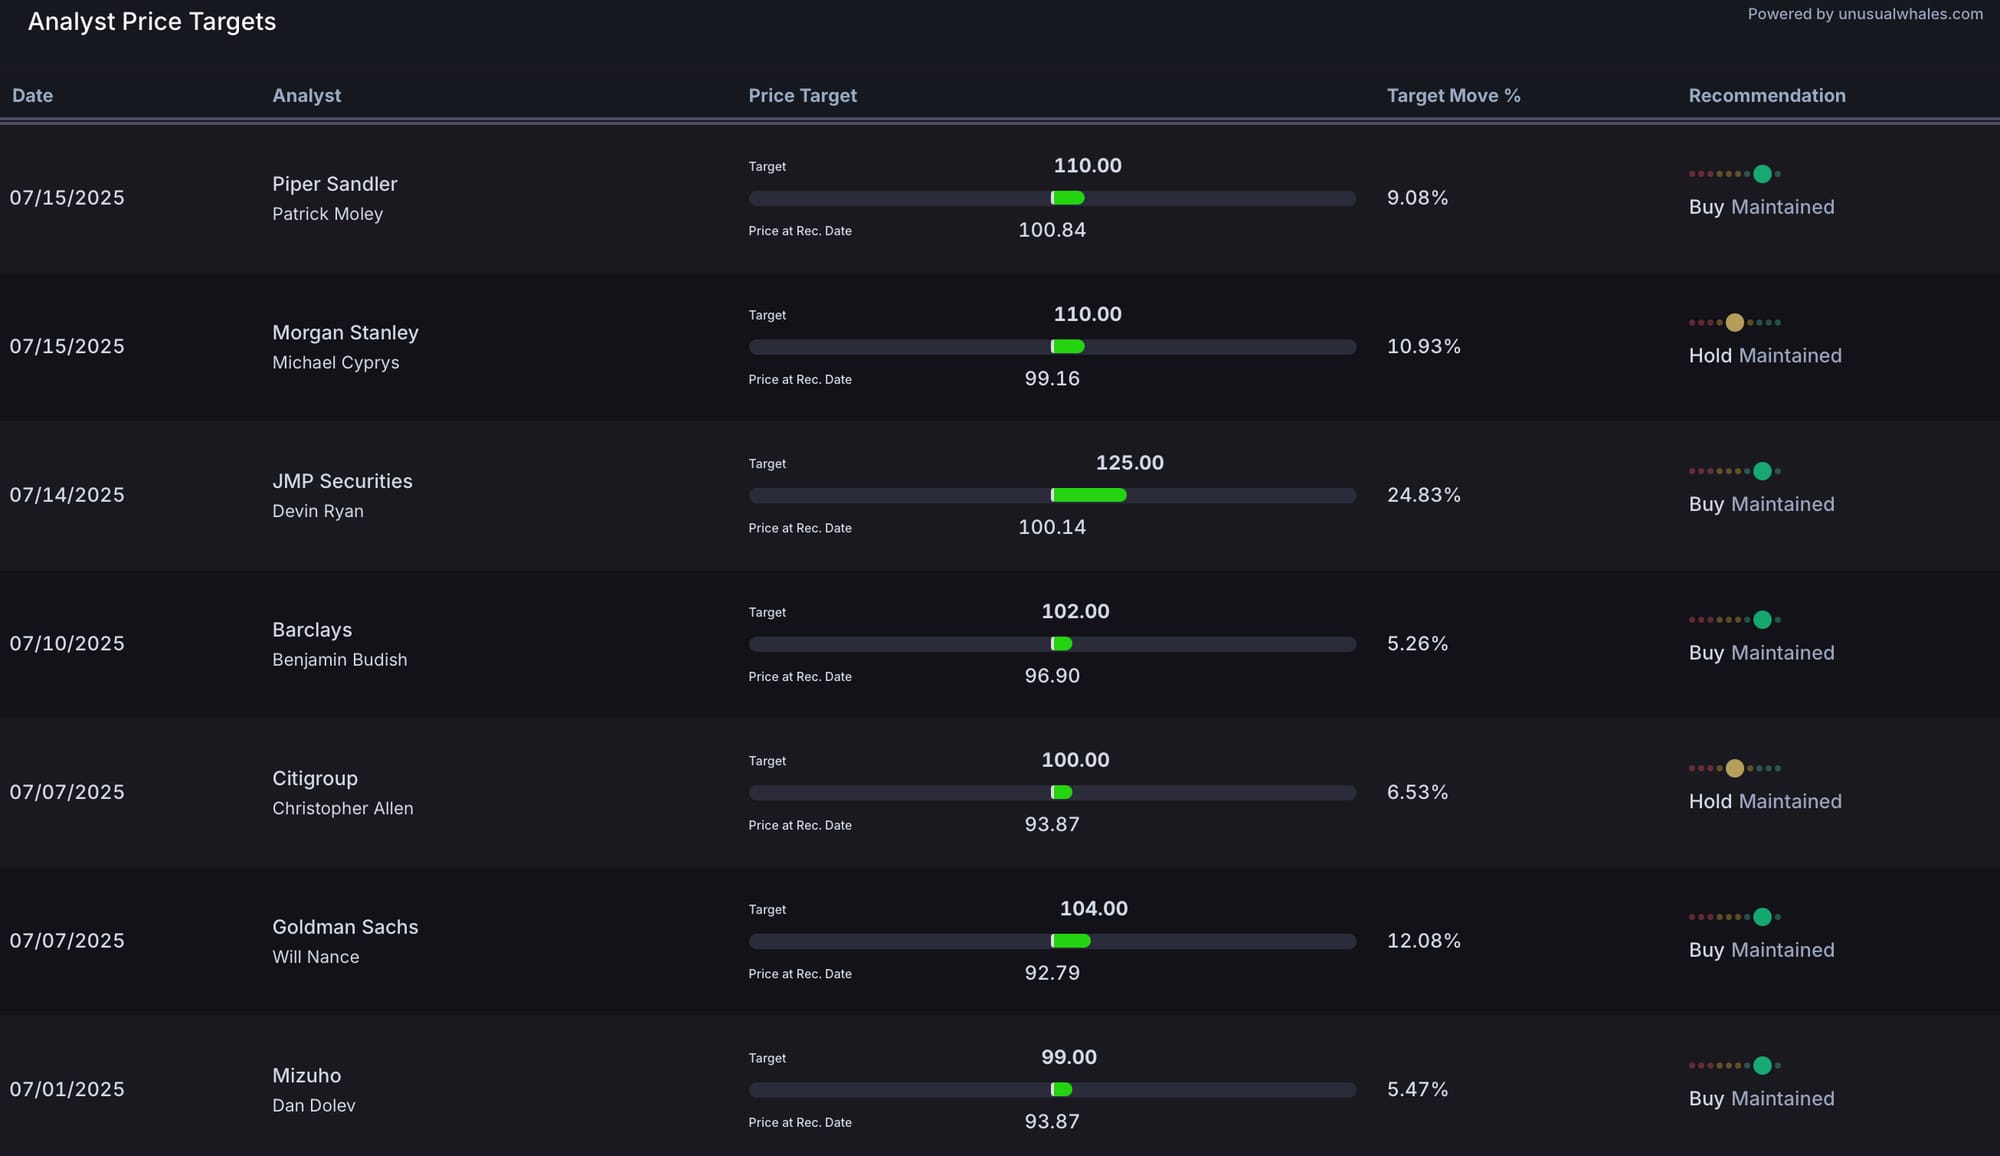Select analyst Dan Dolev

pyautogui.click(x=314, y=1106)
